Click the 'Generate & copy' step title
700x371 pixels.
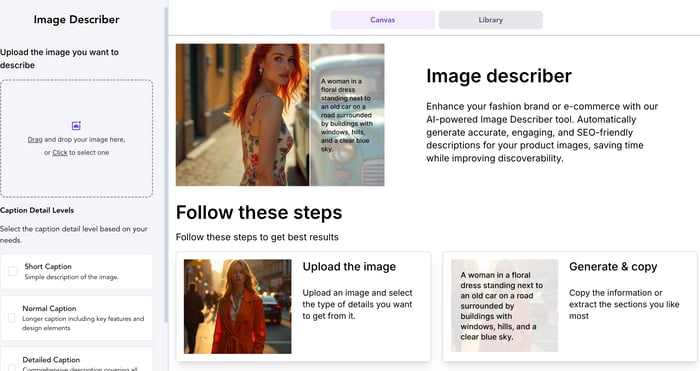click(x=613, y=267)
